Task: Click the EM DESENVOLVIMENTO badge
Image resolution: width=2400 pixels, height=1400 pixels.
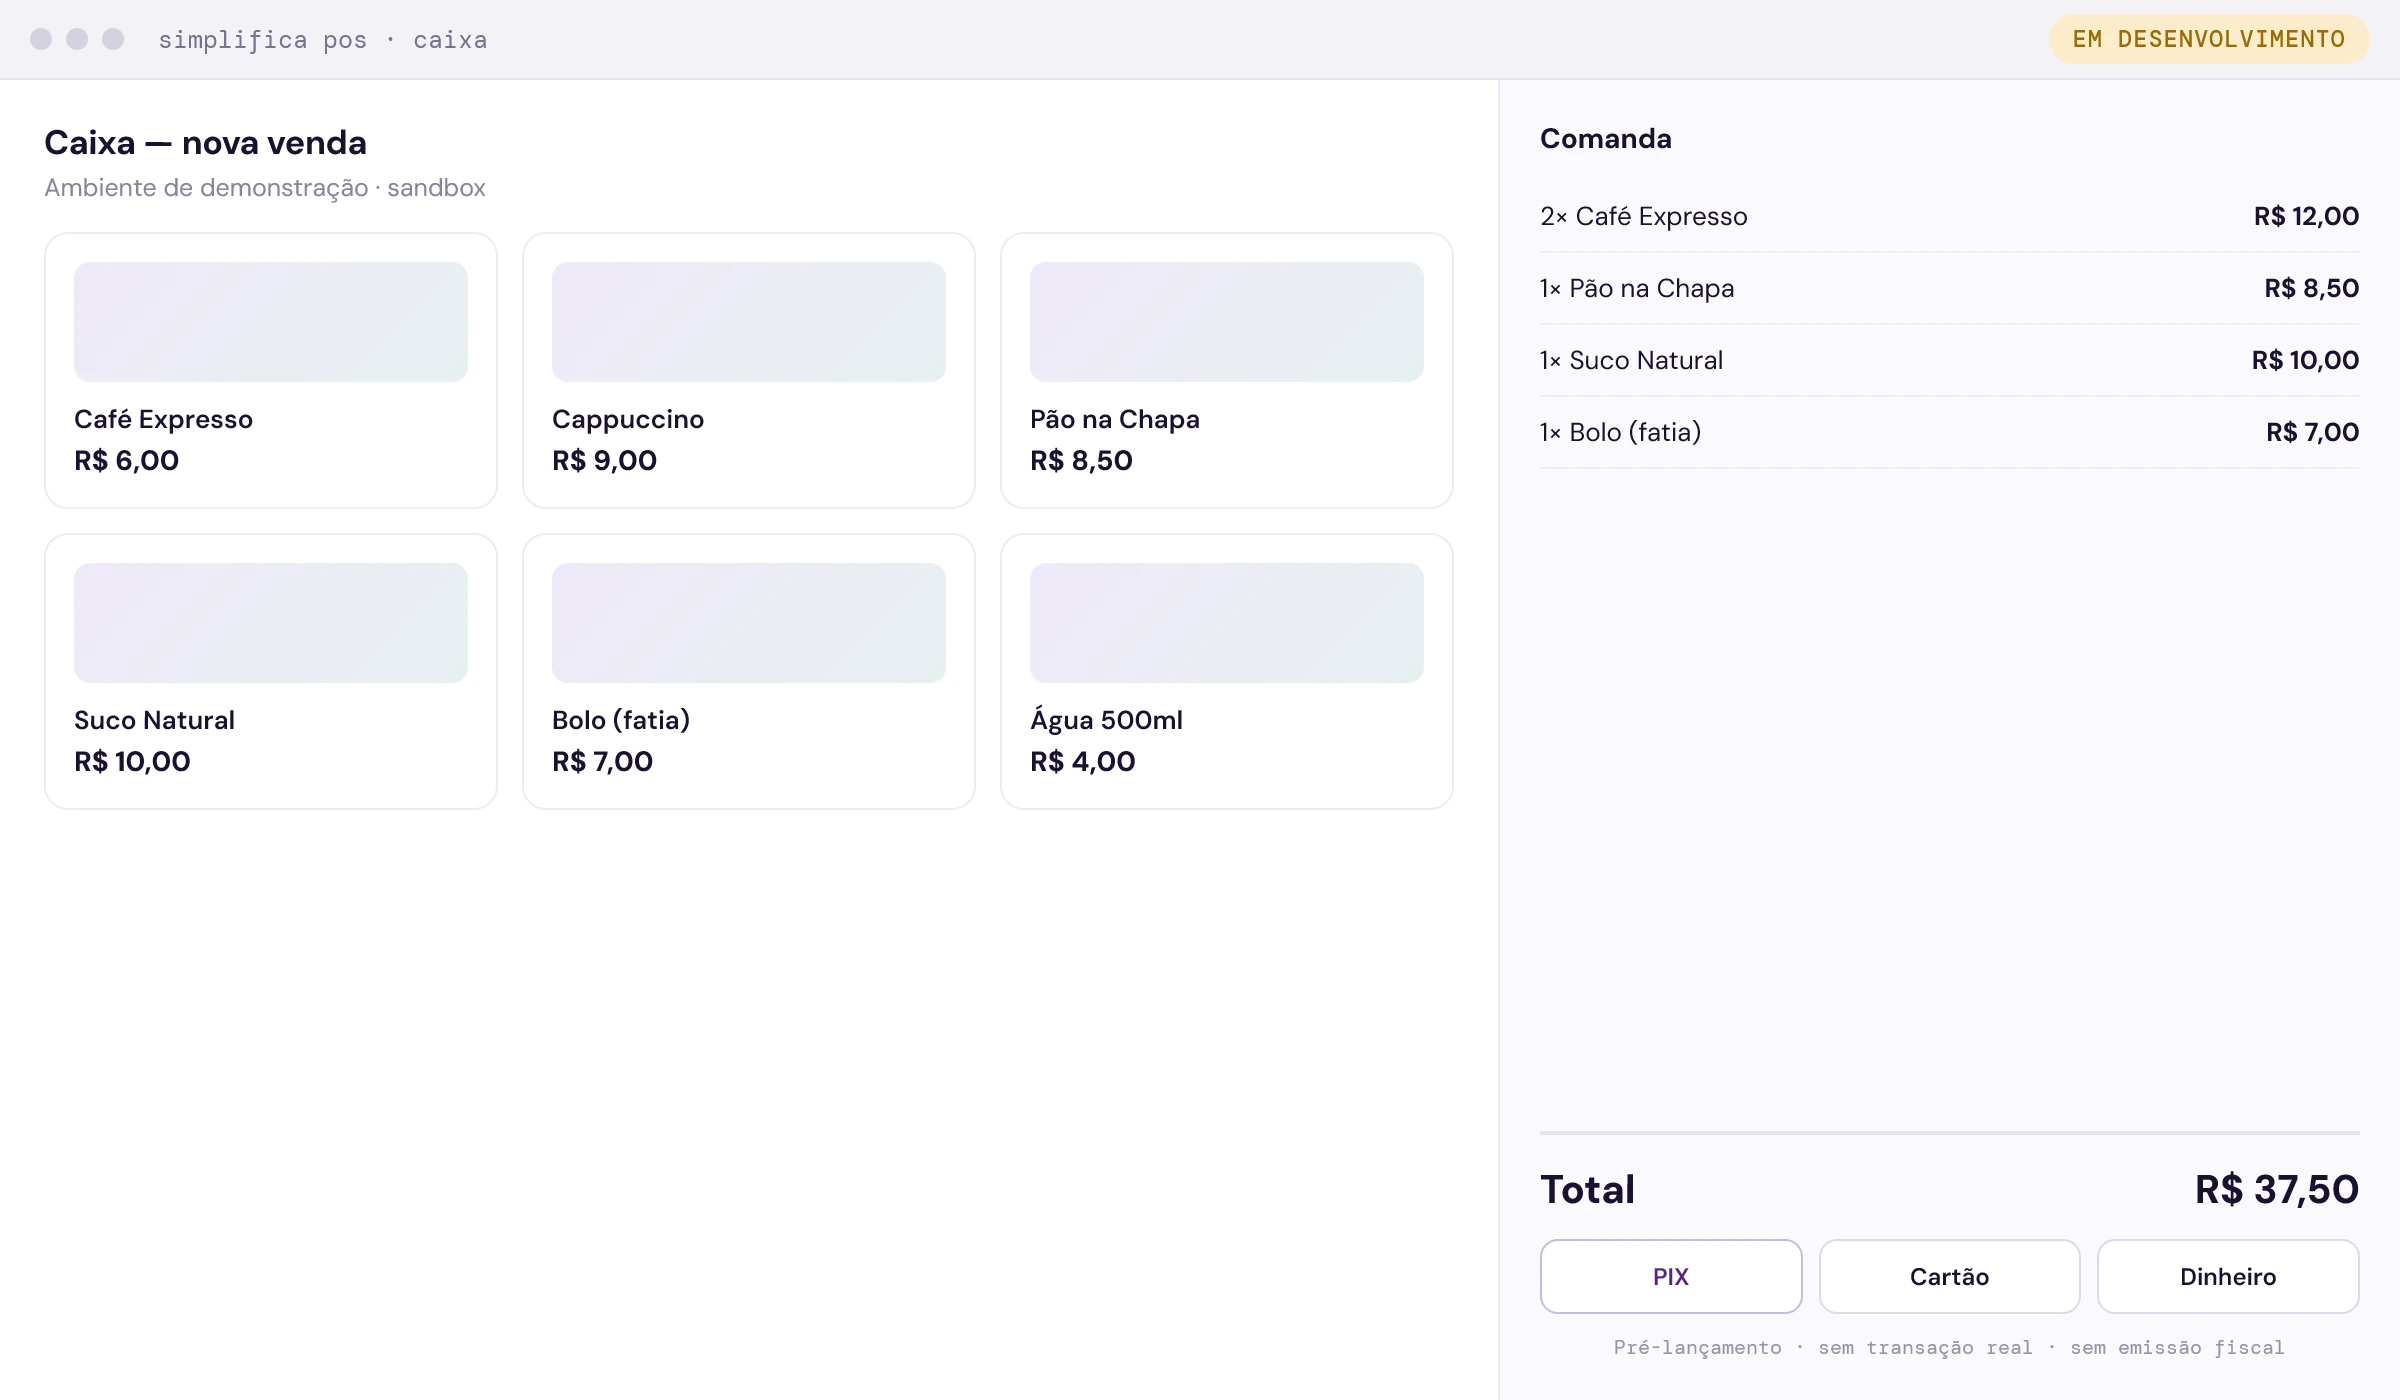Action: coord(2209,39)
